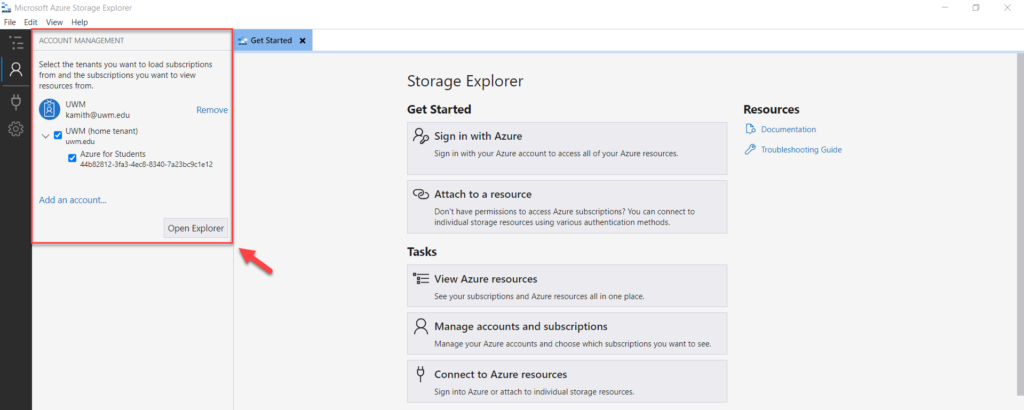
Task: Toggle the UWM (home tenant) checkbox
Action: coord(58,135)
